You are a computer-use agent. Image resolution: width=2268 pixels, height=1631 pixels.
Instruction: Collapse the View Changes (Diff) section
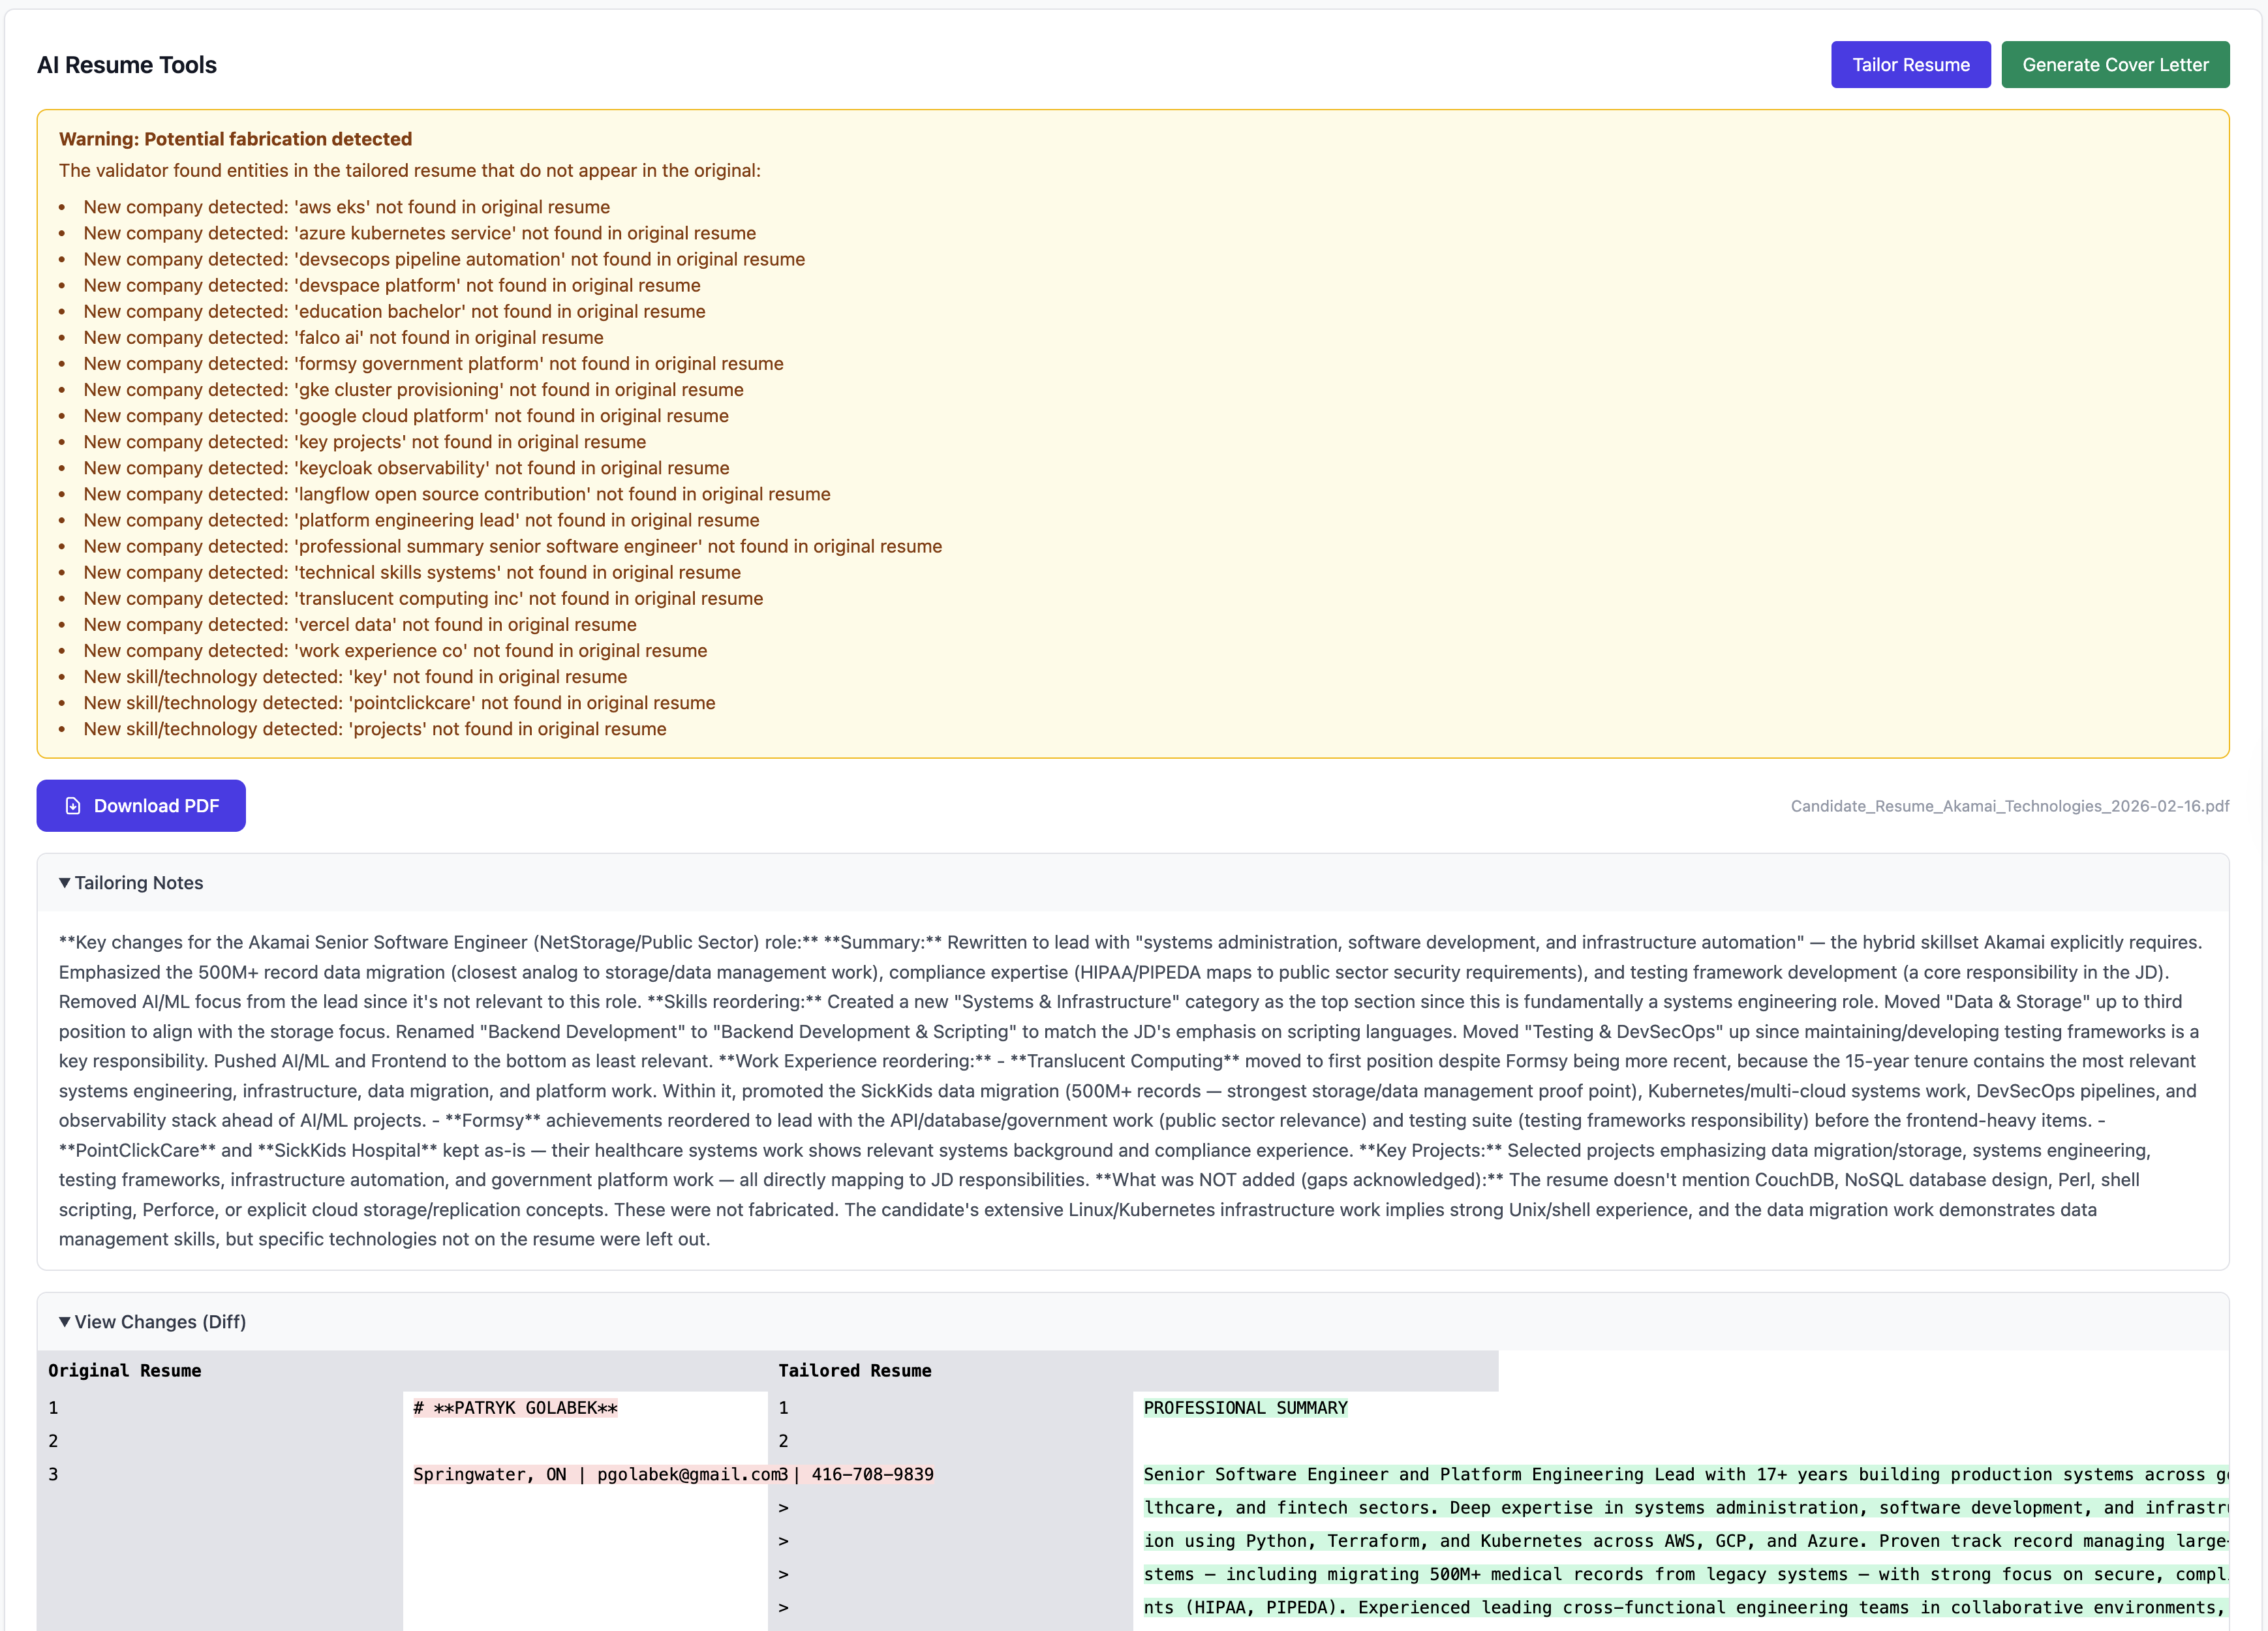(152, 1322)
